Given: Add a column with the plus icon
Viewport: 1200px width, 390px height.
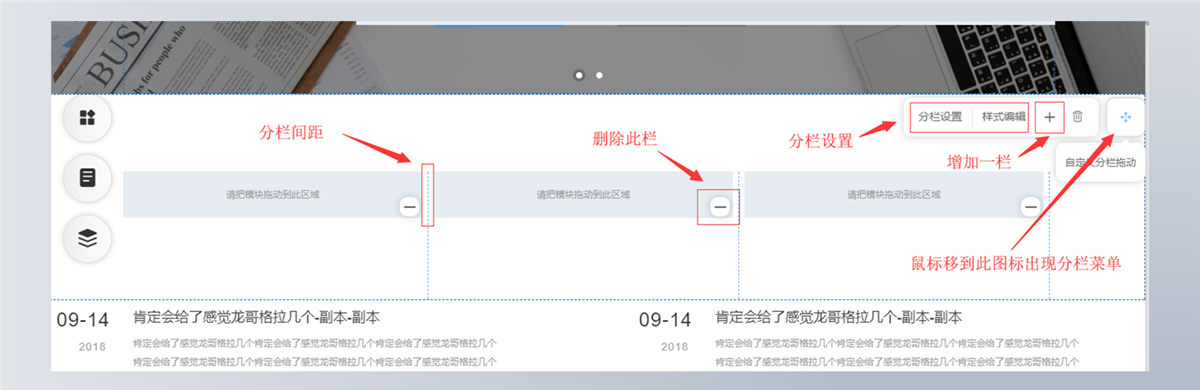Looking at the screenshot, I should point(1049,117).
